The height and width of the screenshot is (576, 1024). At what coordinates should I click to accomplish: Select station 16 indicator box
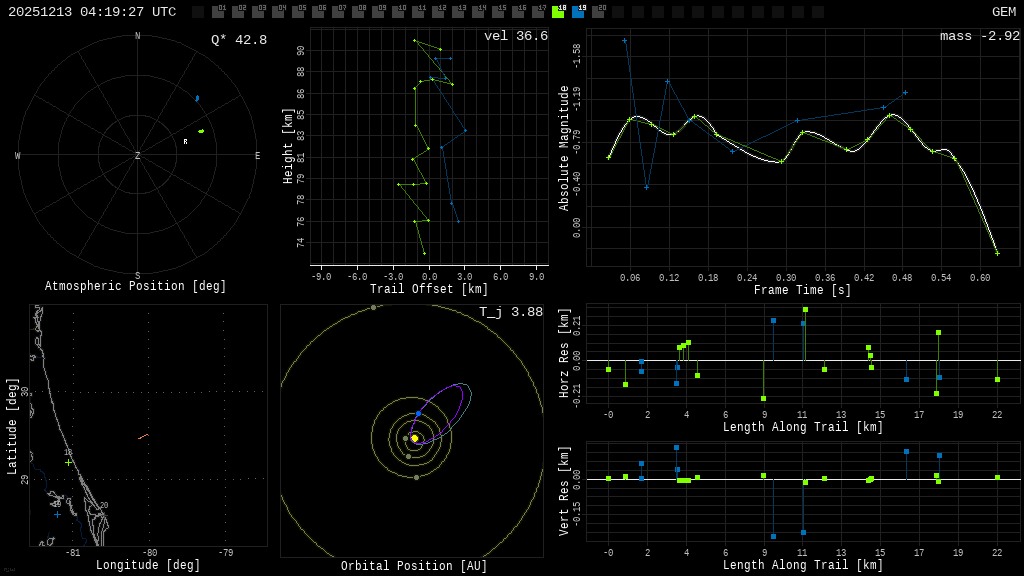tap(518, 12)
